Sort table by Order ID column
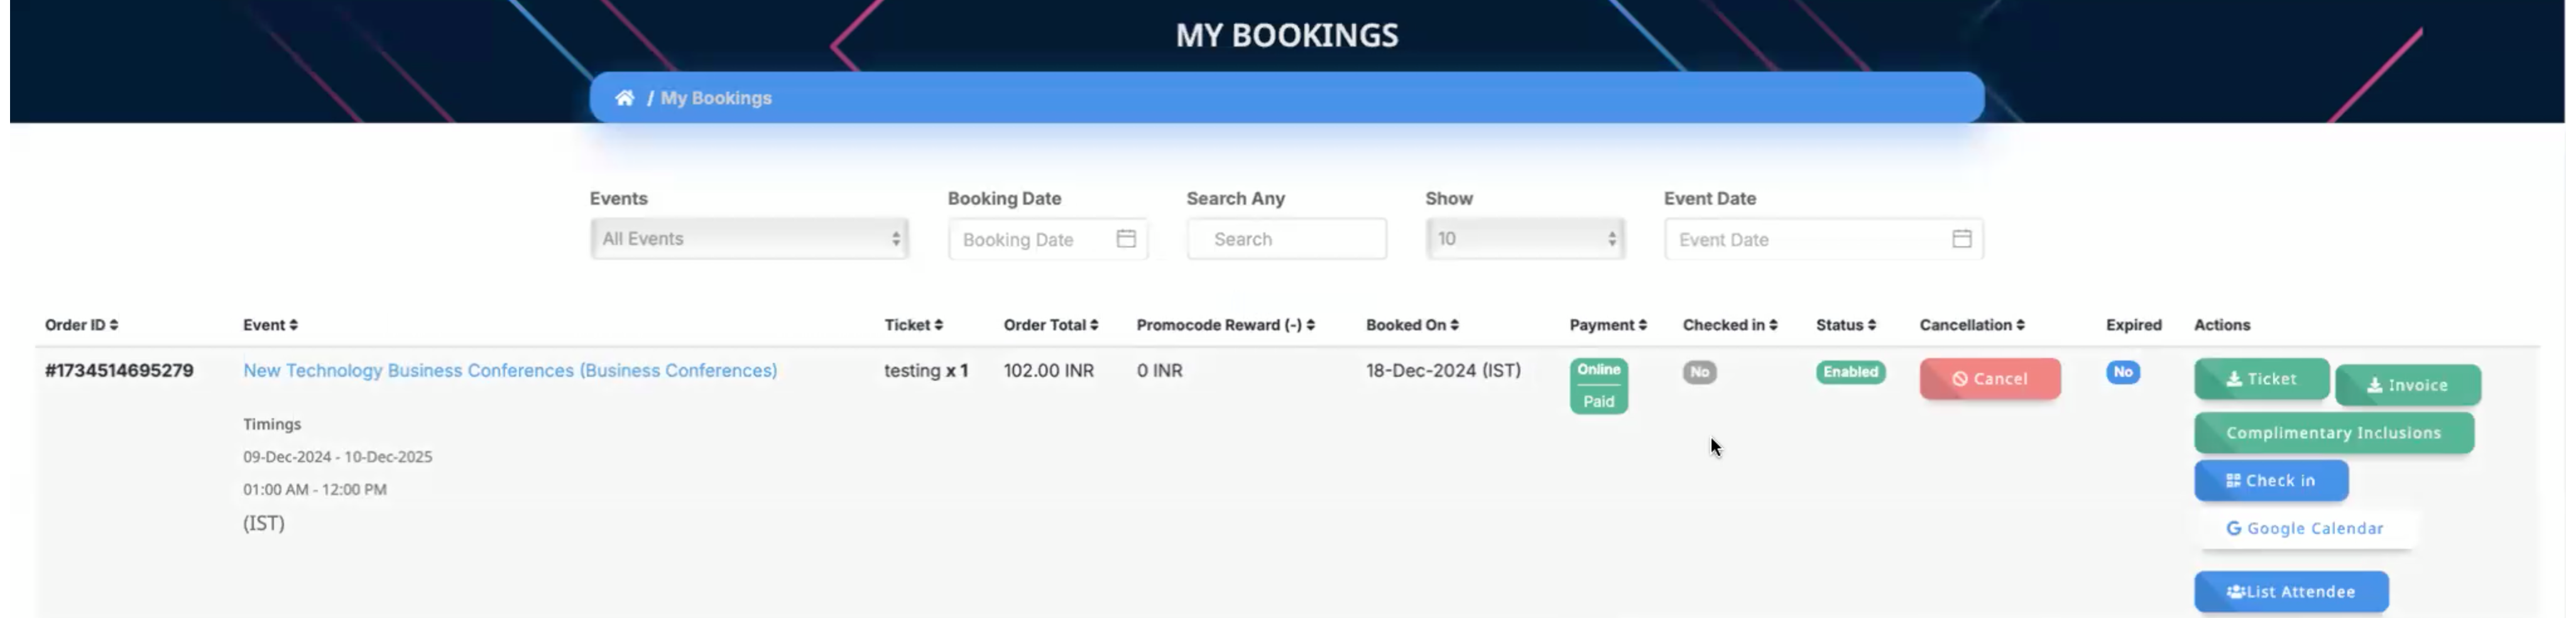The height and width of the screenshot is (618, 2576). pyautogui.click(x=82, y=325)
